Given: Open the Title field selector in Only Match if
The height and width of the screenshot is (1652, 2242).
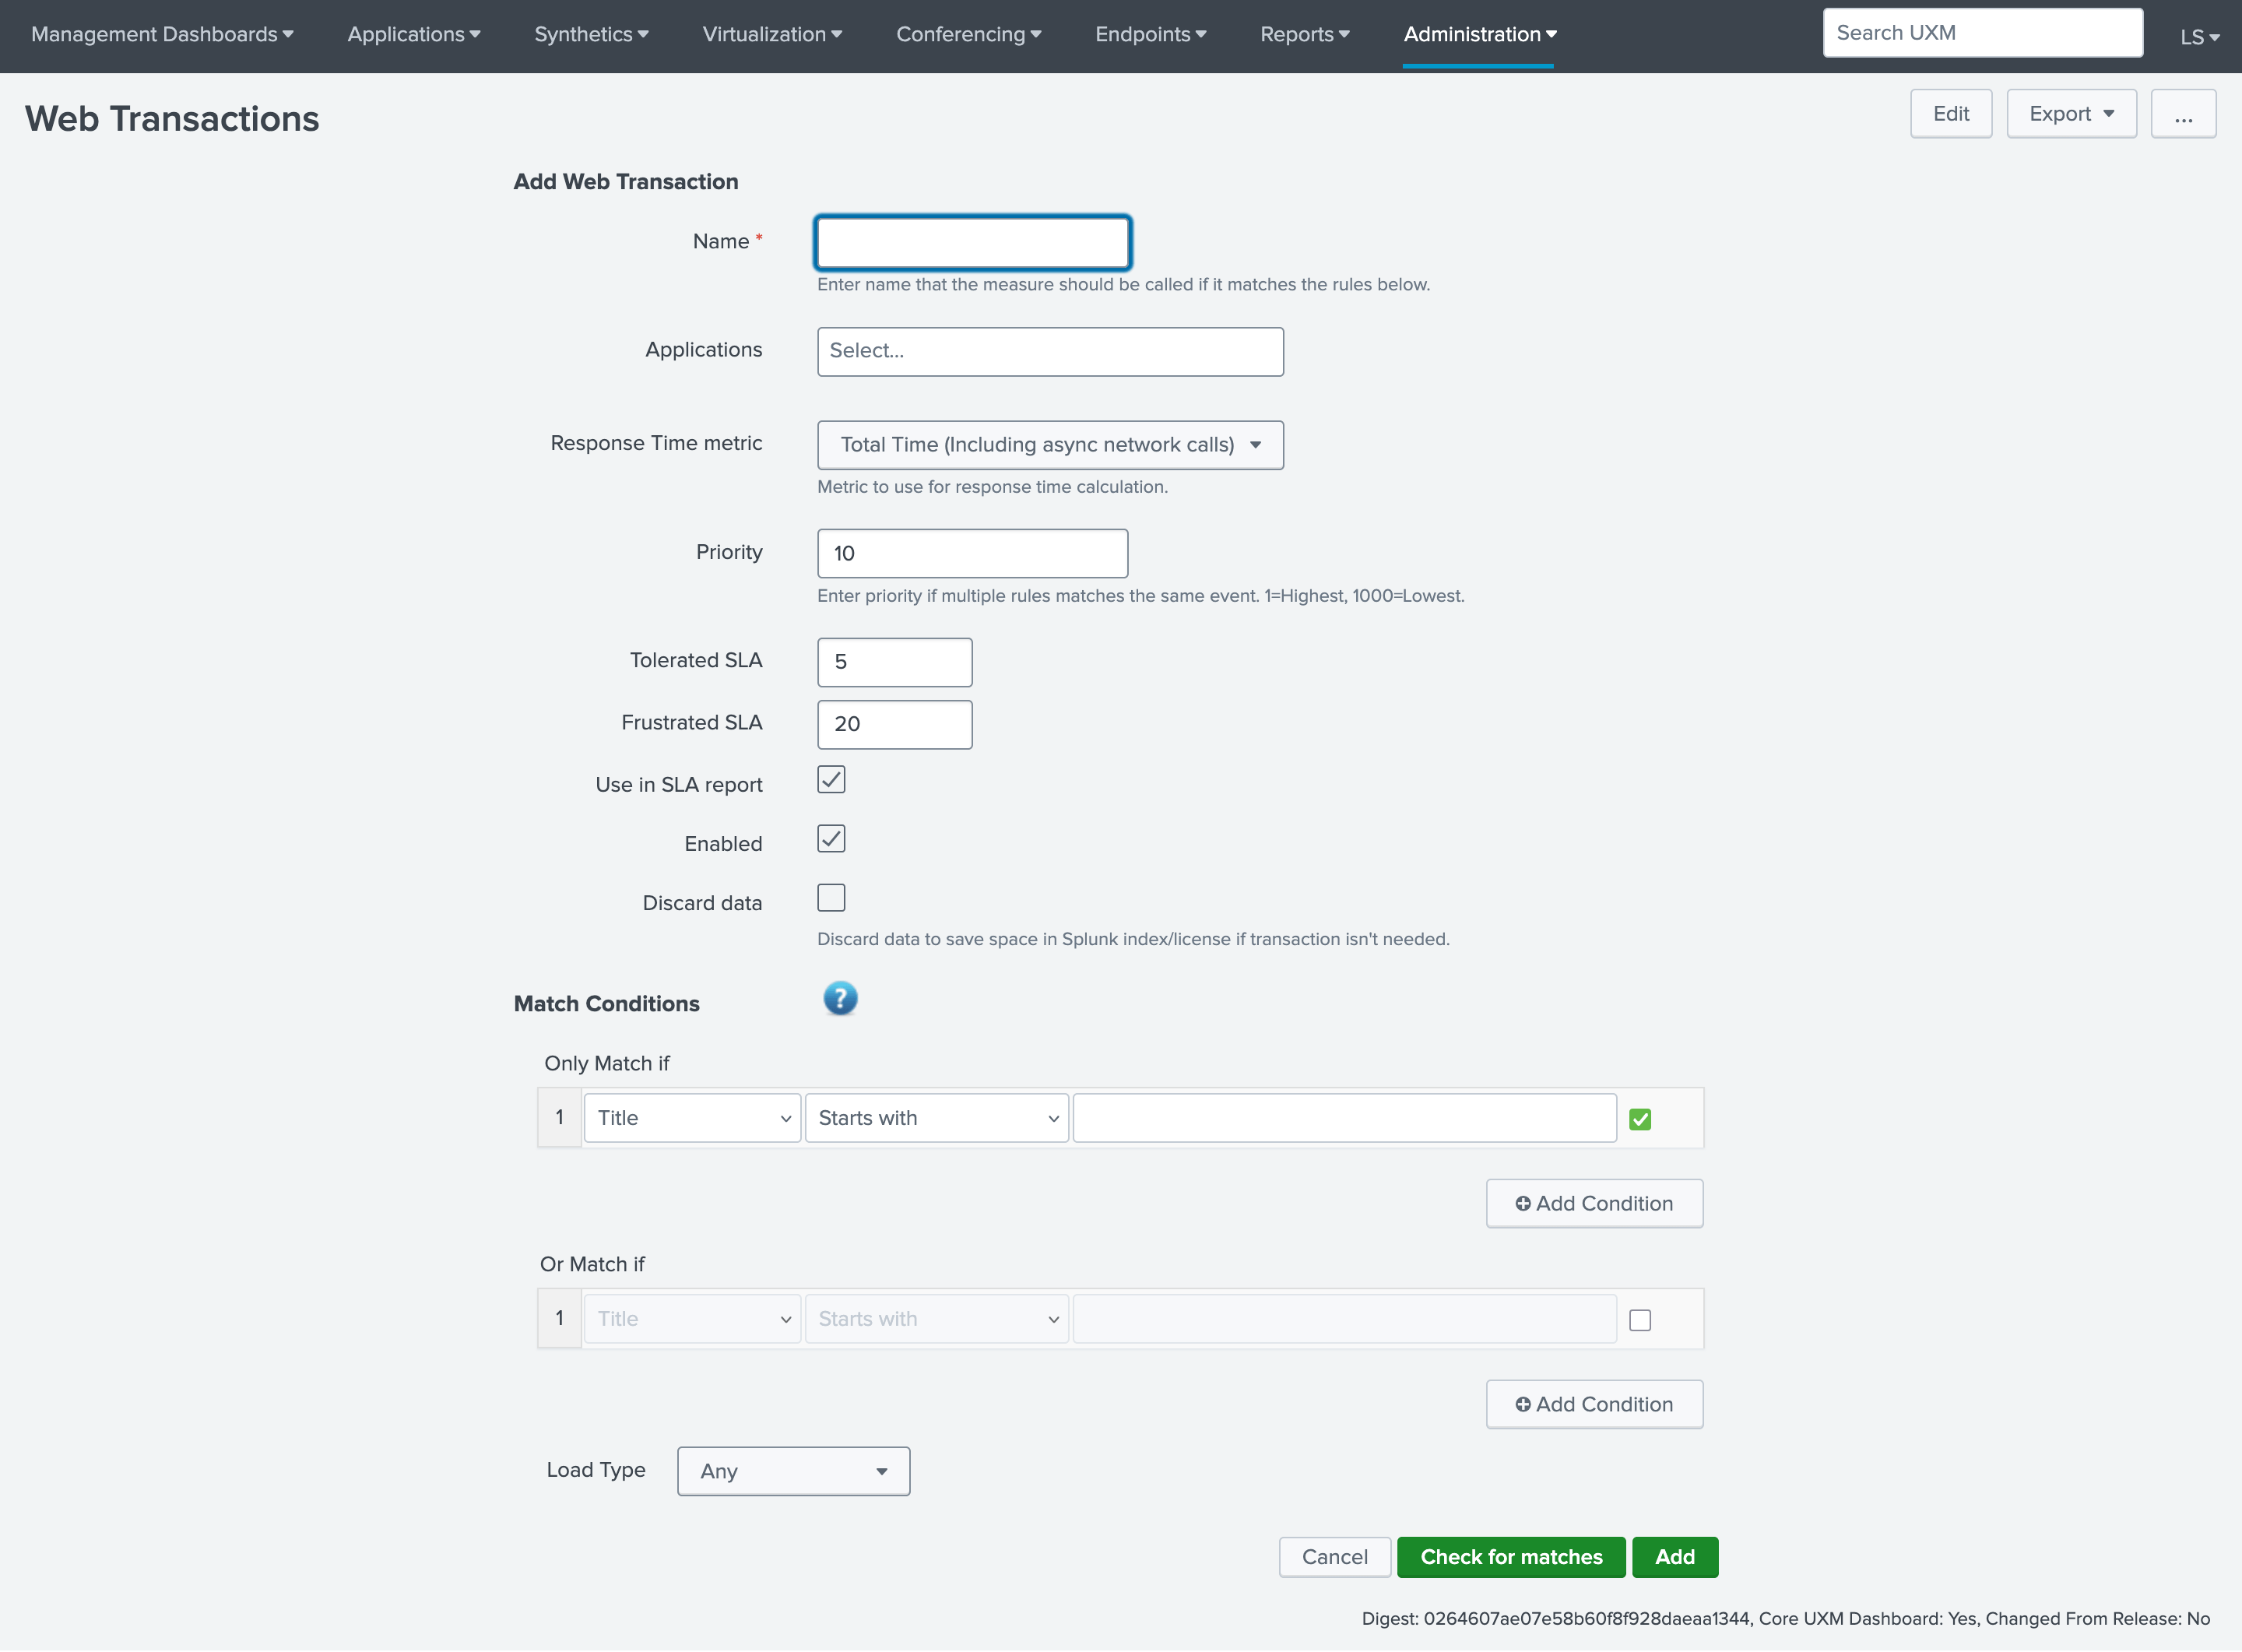Looking at the screenshot, I should (692, 1118).
